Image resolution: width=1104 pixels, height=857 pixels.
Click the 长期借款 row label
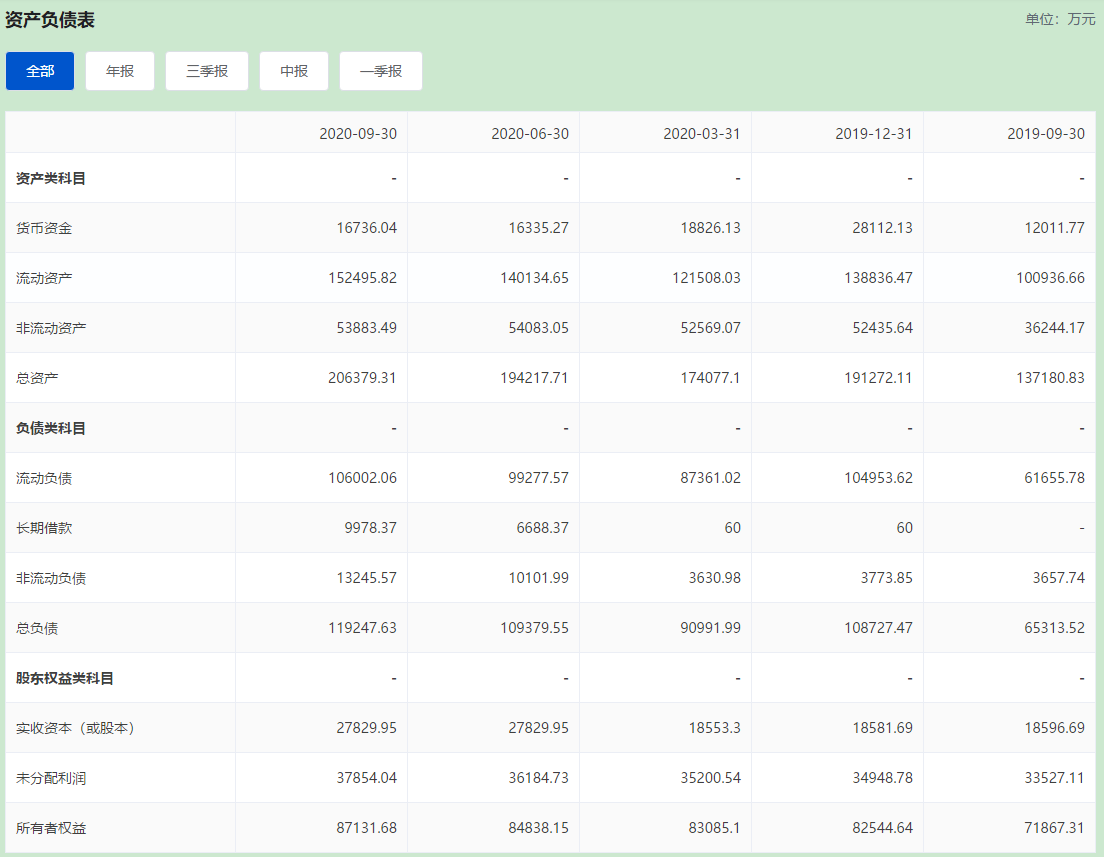tap(44, 528)
